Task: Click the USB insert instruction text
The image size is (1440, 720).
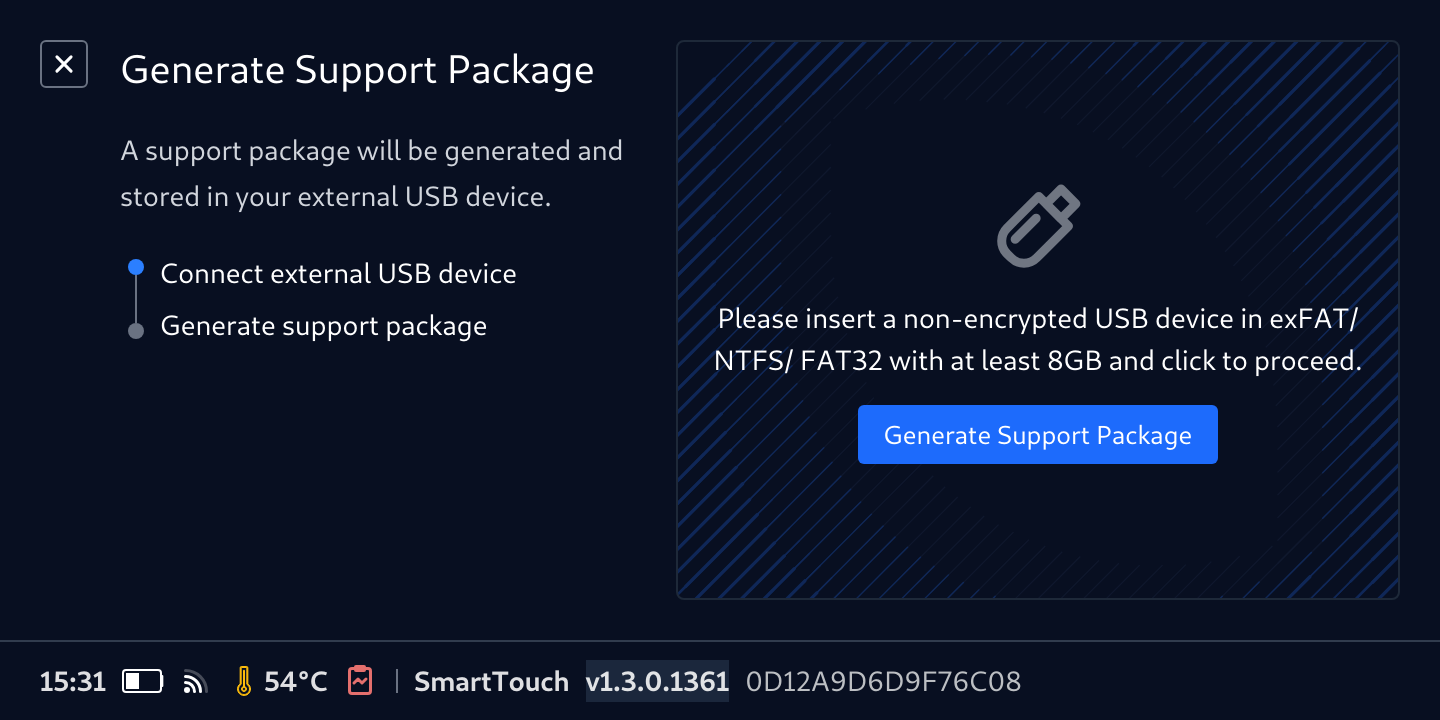Action: [1037, 340]
